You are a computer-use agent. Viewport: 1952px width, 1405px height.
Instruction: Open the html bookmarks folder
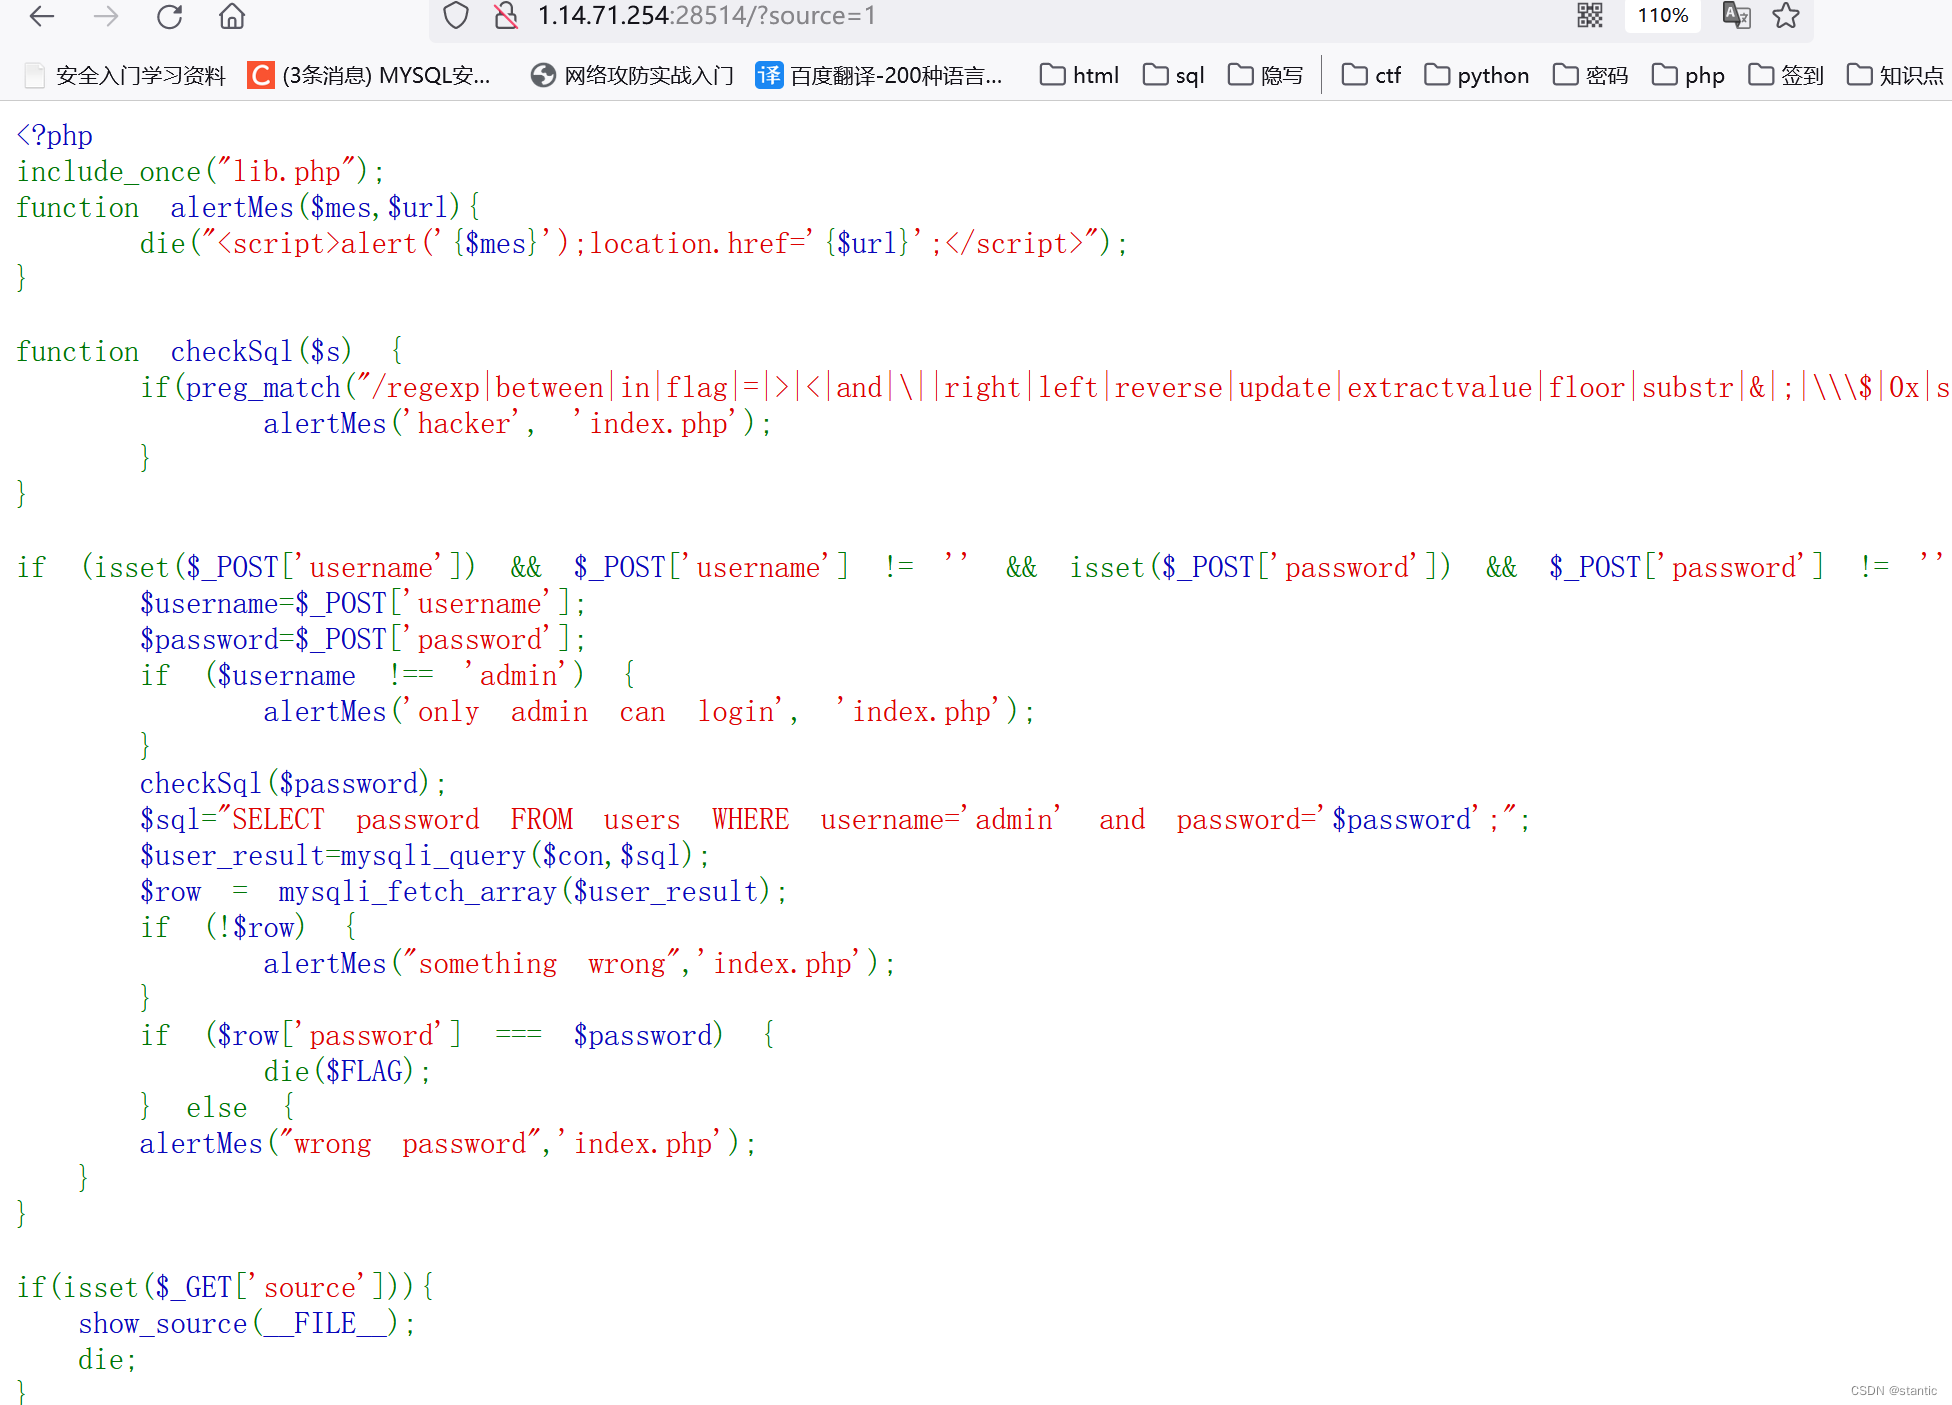point(1079,75)
